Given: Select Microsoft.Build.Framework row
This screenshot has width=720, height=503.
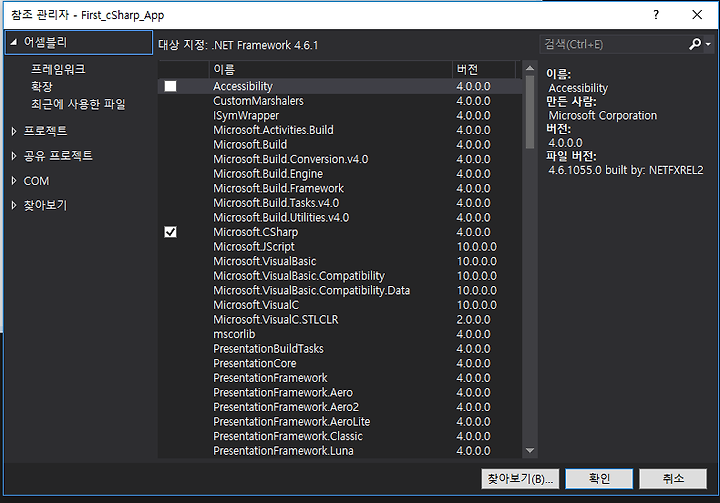Looking at the screenshot, I should [x=340, y=188].
